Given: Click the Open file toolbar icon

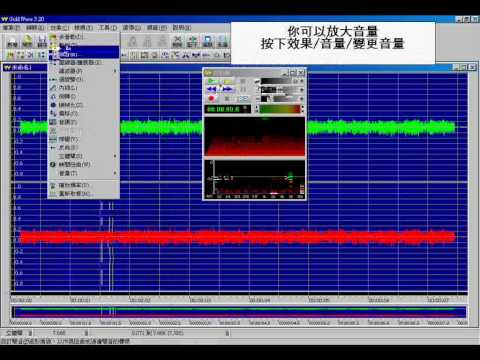Looking at the screenshot, I should (27, 41).
